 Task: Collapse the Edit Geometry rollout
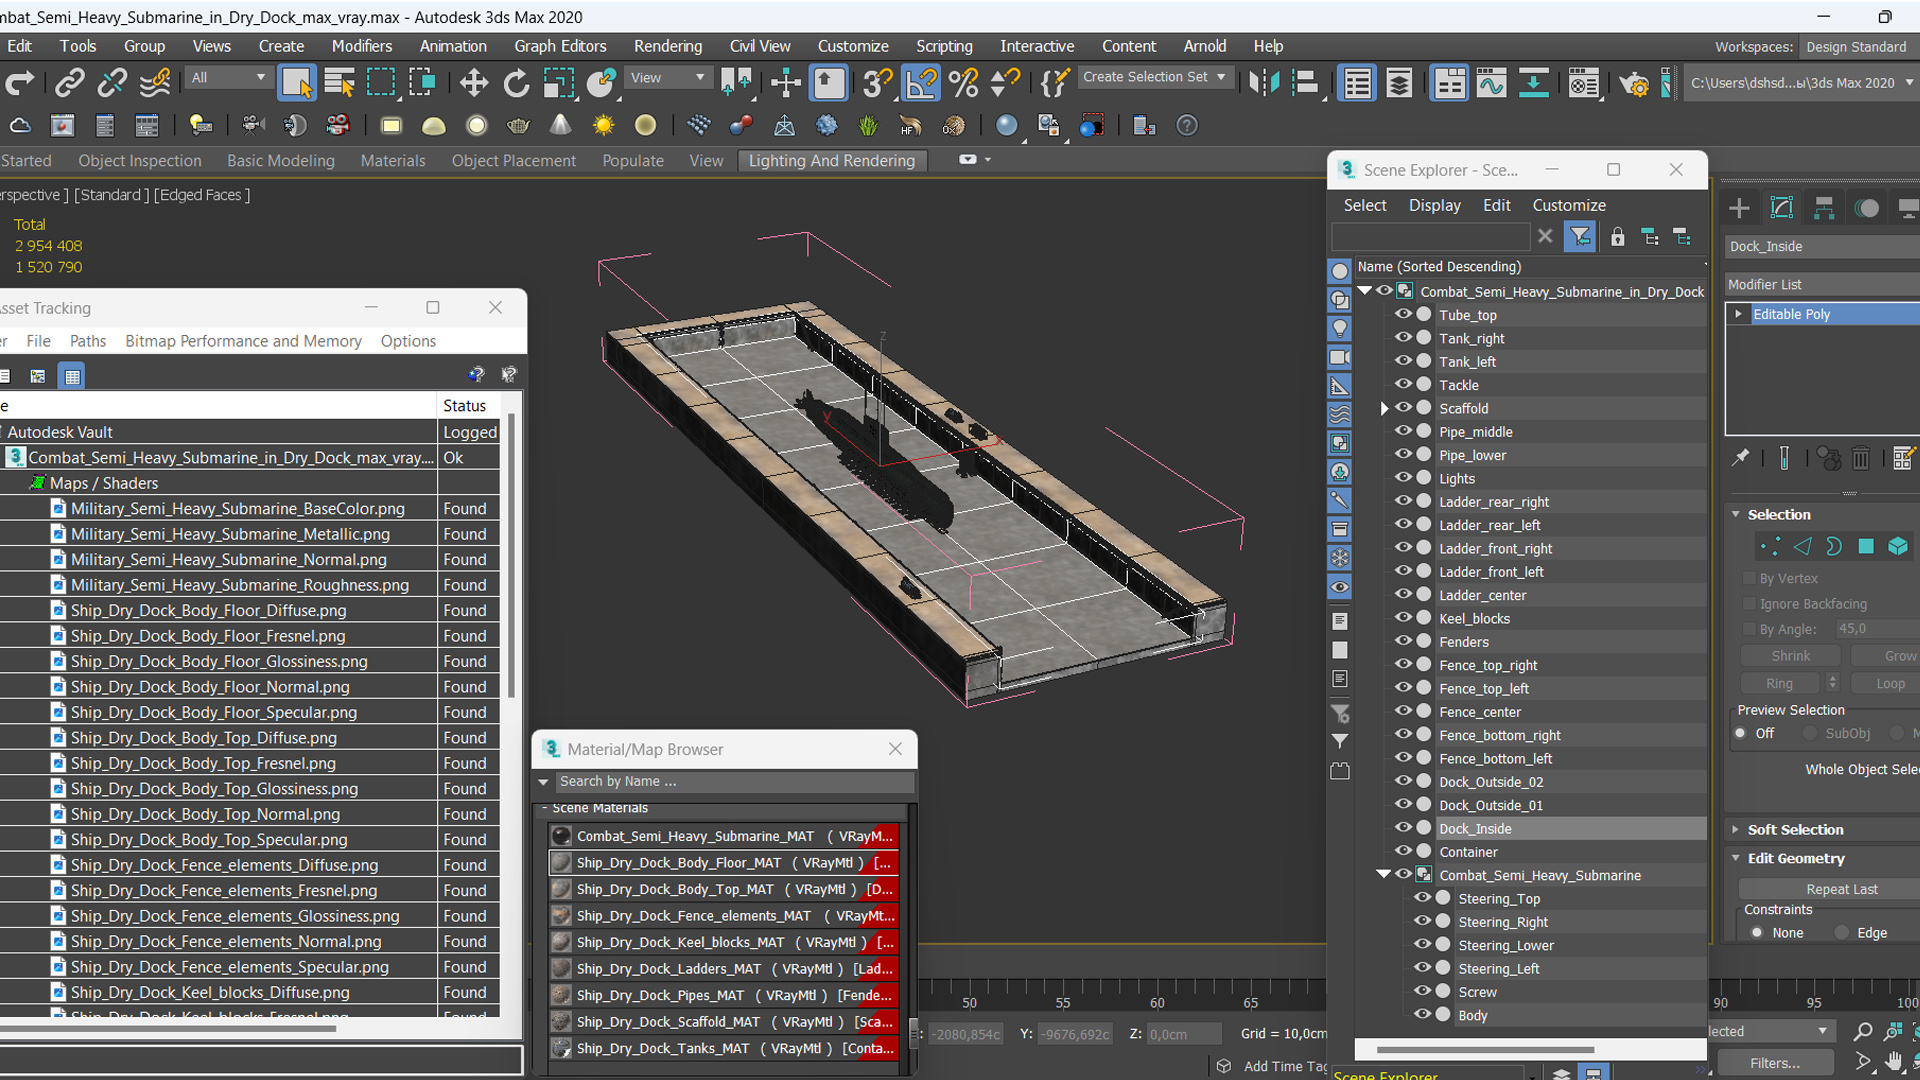[x=1796, y=858]
